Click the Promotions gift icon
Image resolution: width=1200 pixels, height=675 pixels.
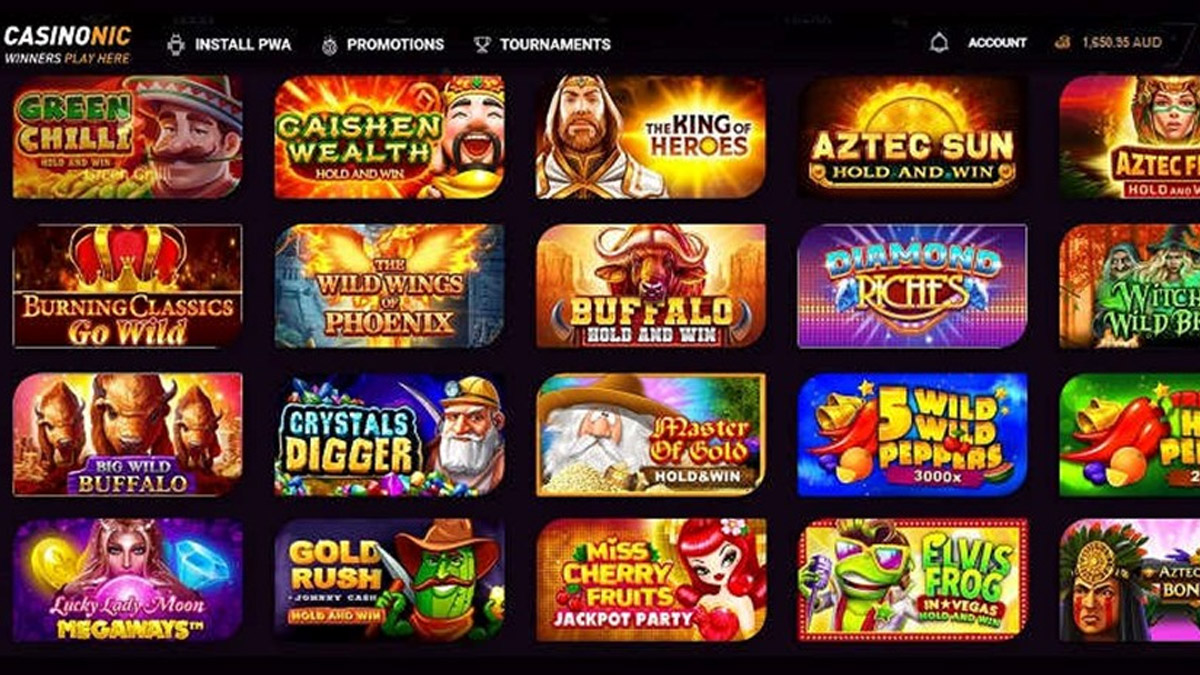pyautogui.click(x=330, y=45)
